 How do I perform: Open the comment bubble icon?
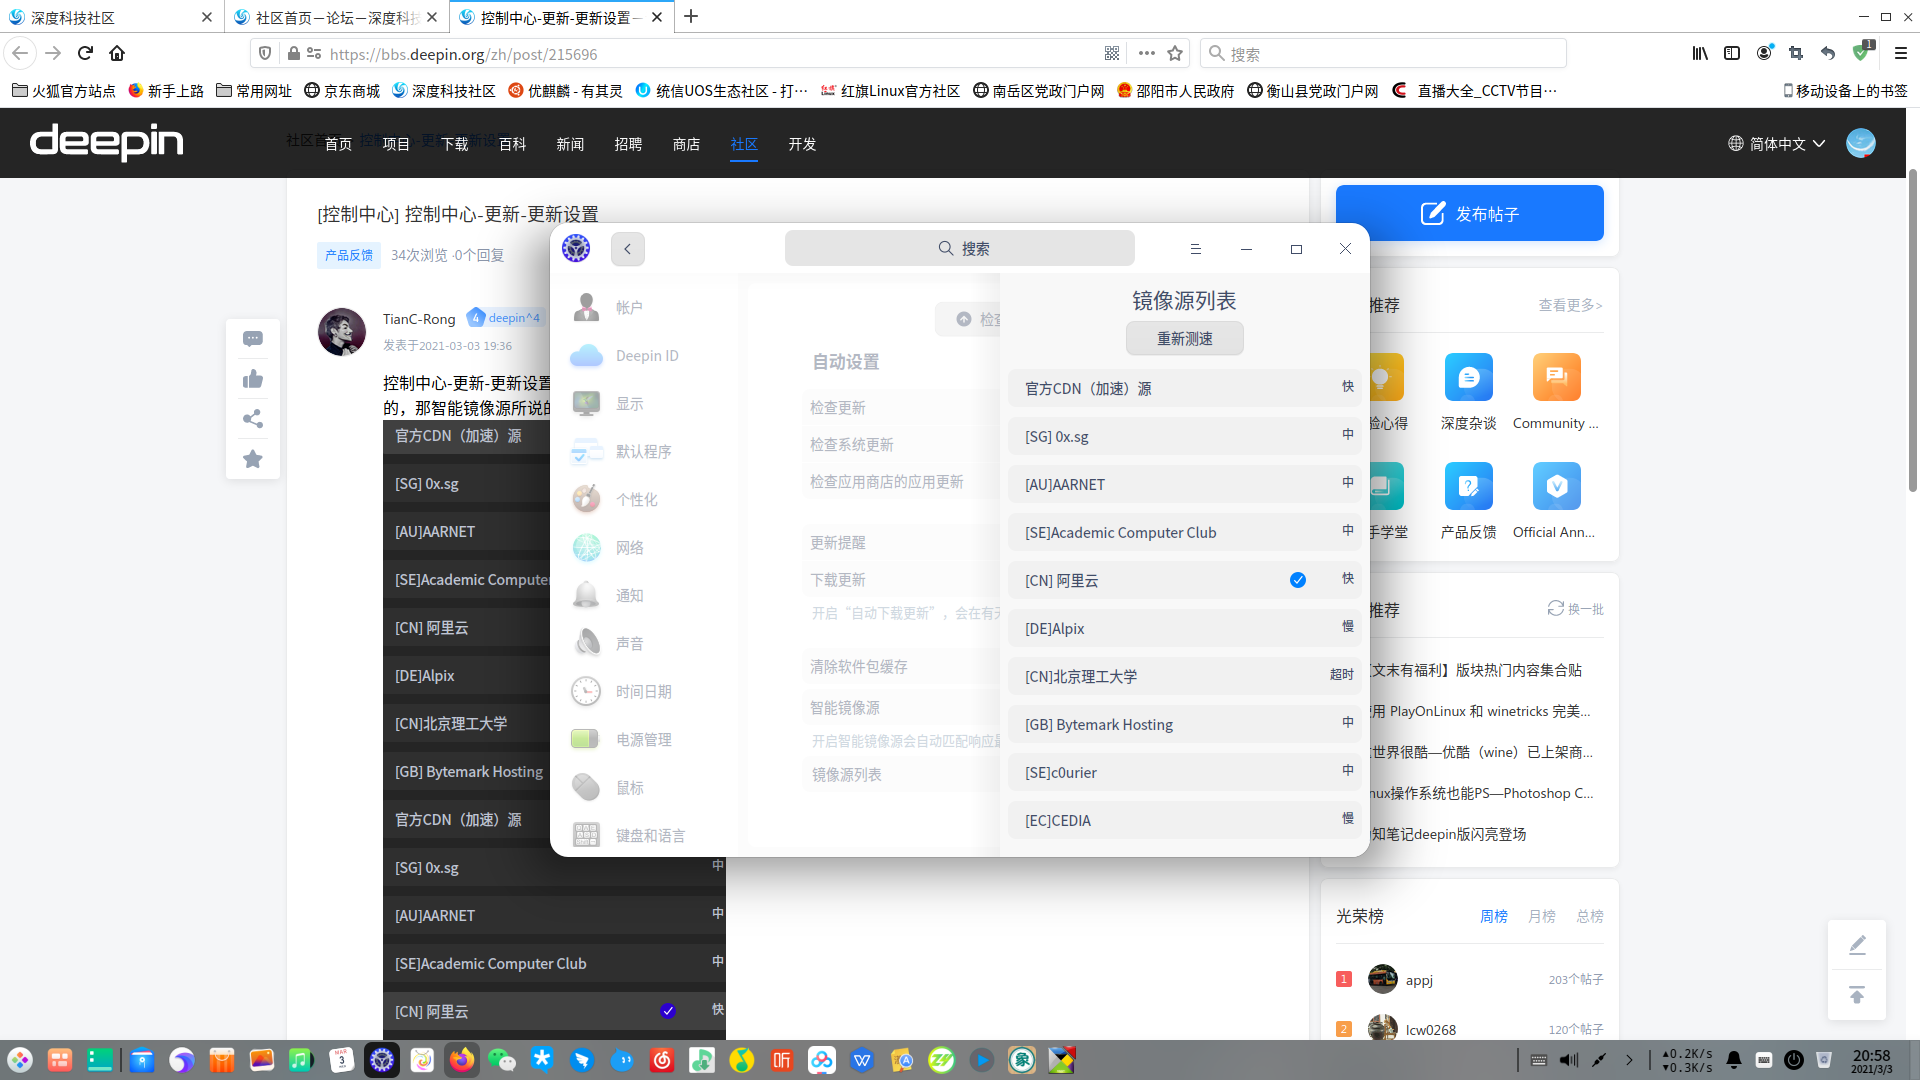click(253, 339)
